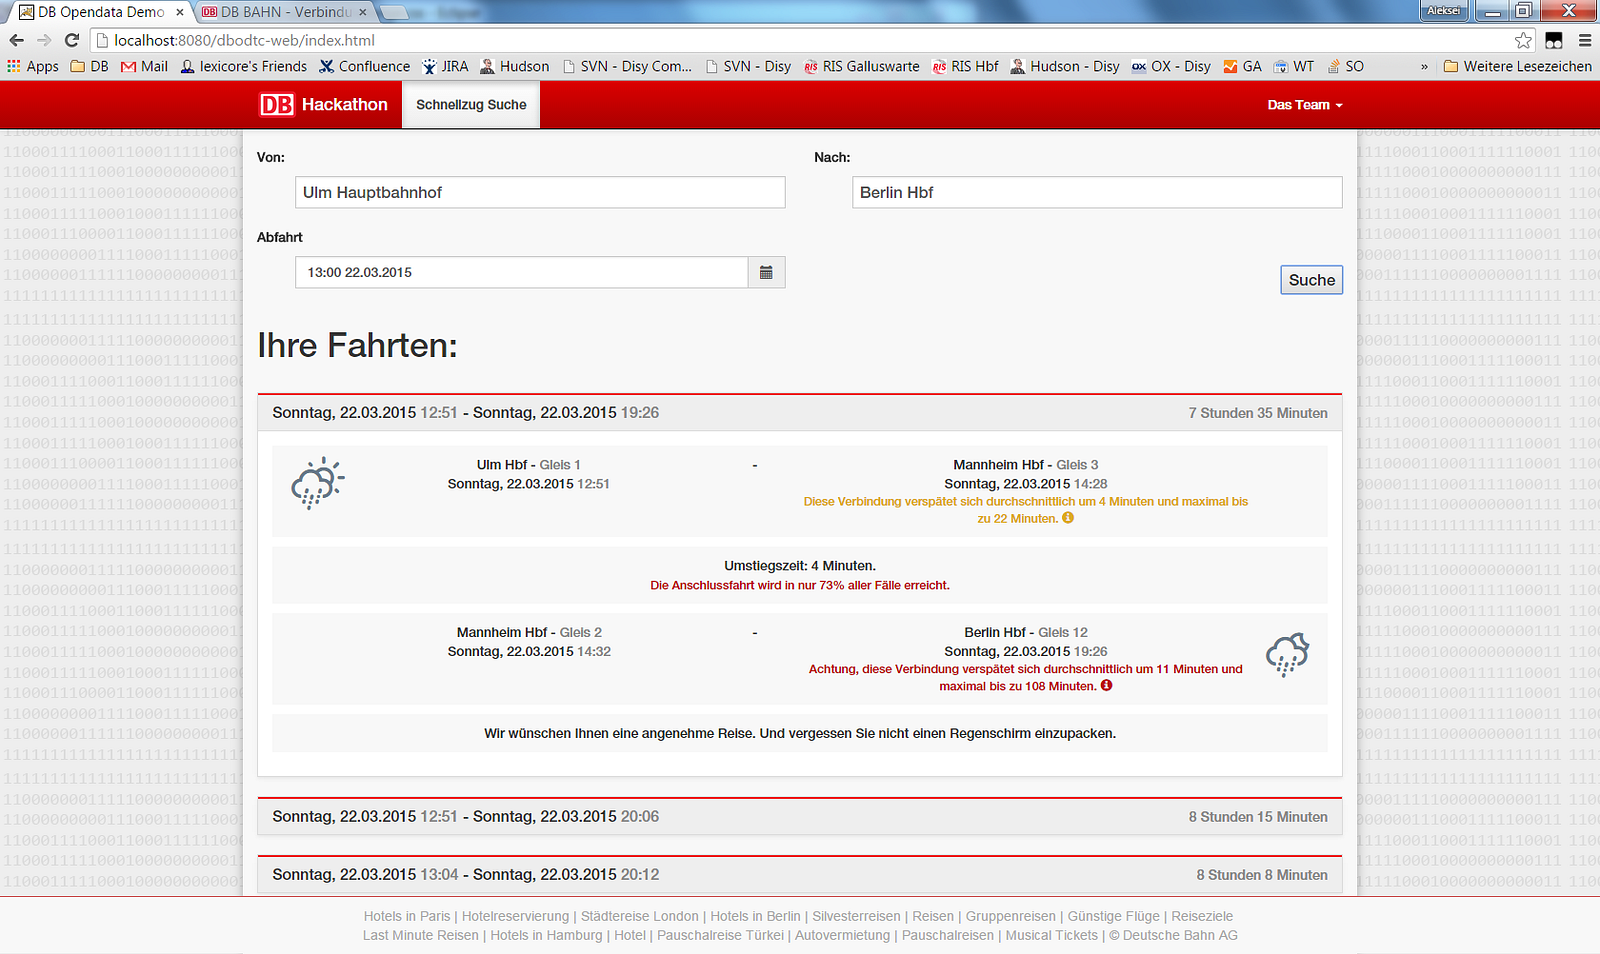Click the Abfahrt date time field
Image resolution: width=1600 pixels, height=954 pixels.
pos(521,272)
